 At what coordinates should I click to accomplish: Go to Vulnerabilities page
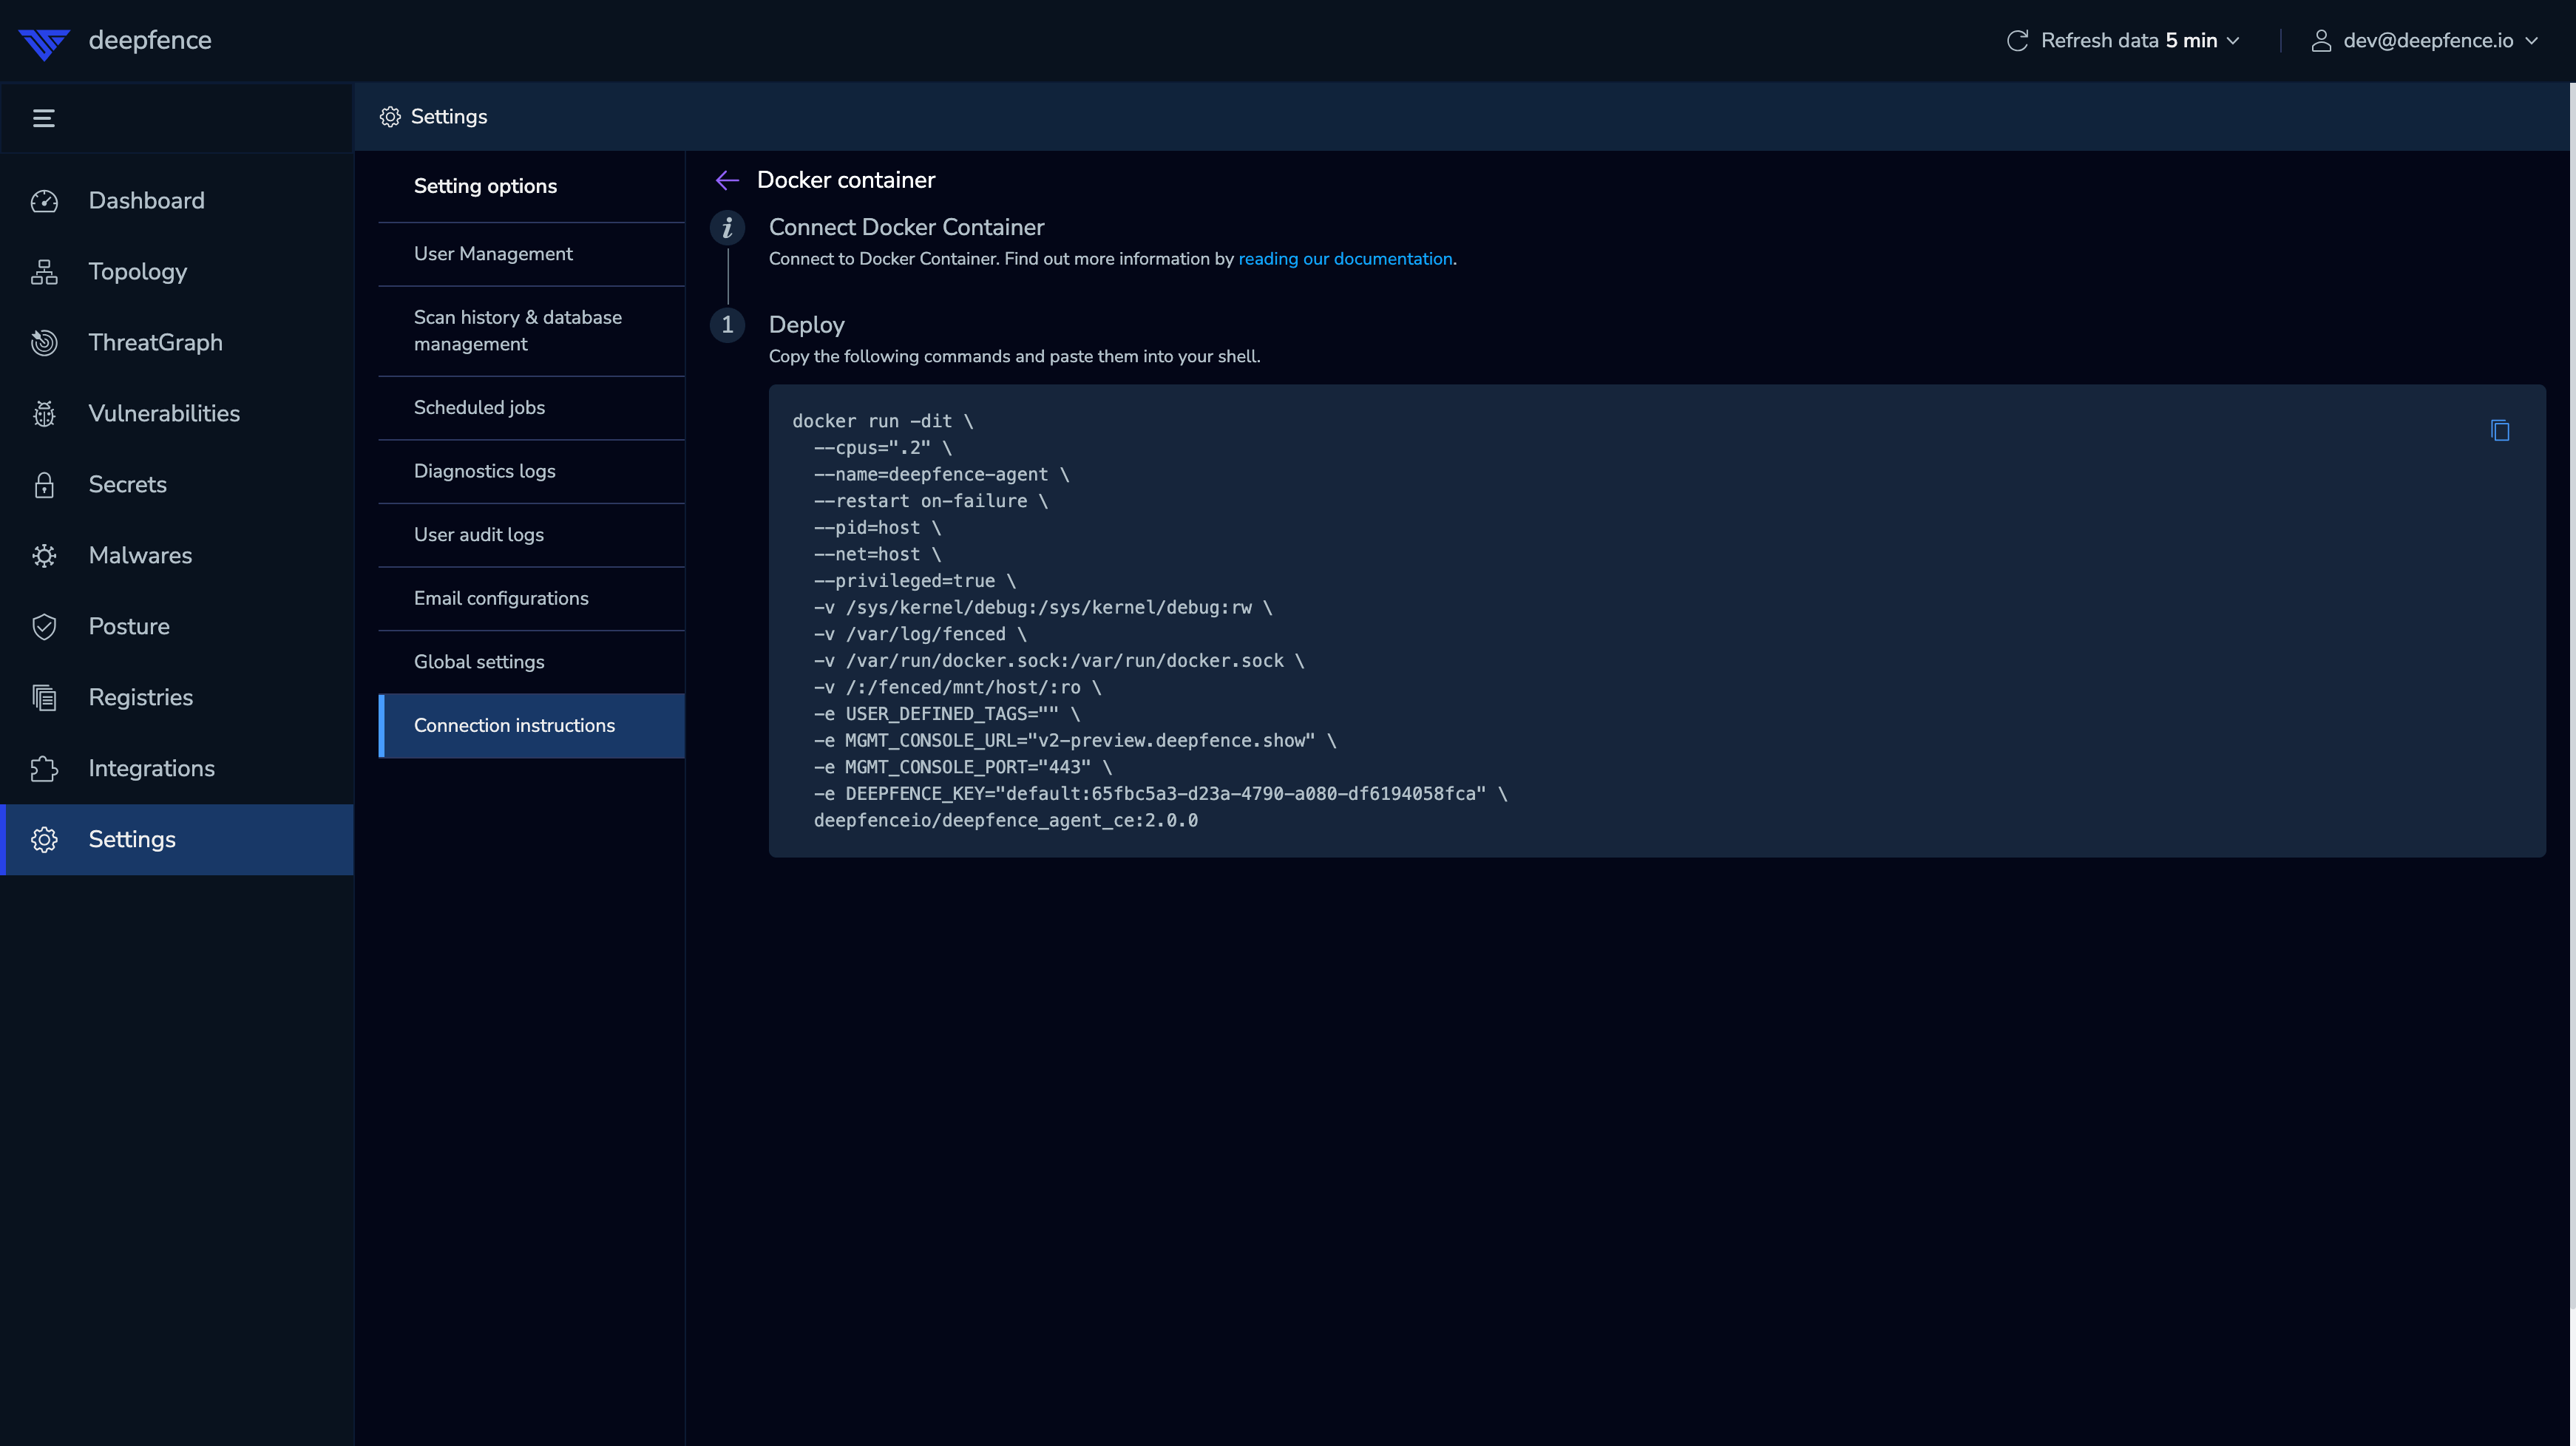pyautogui.click(x=177, y=414)
